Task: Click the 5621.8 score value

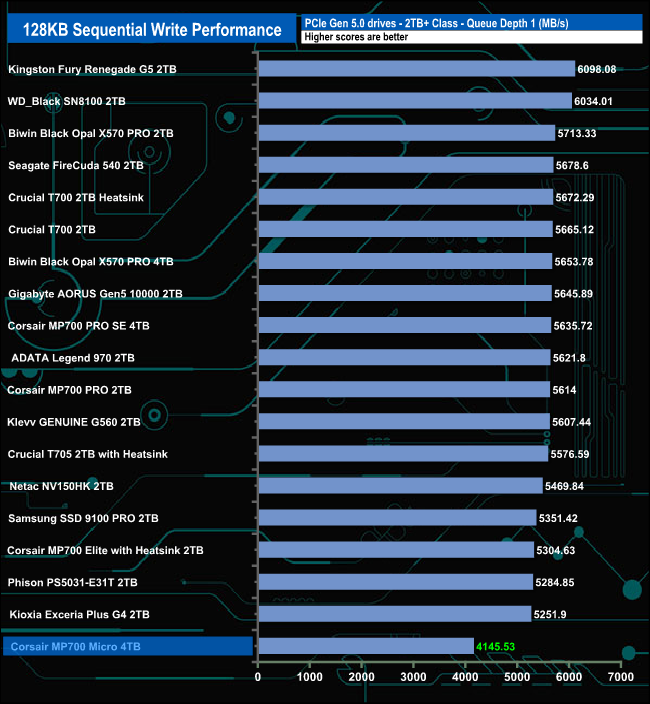Action: tap(569, 358)
